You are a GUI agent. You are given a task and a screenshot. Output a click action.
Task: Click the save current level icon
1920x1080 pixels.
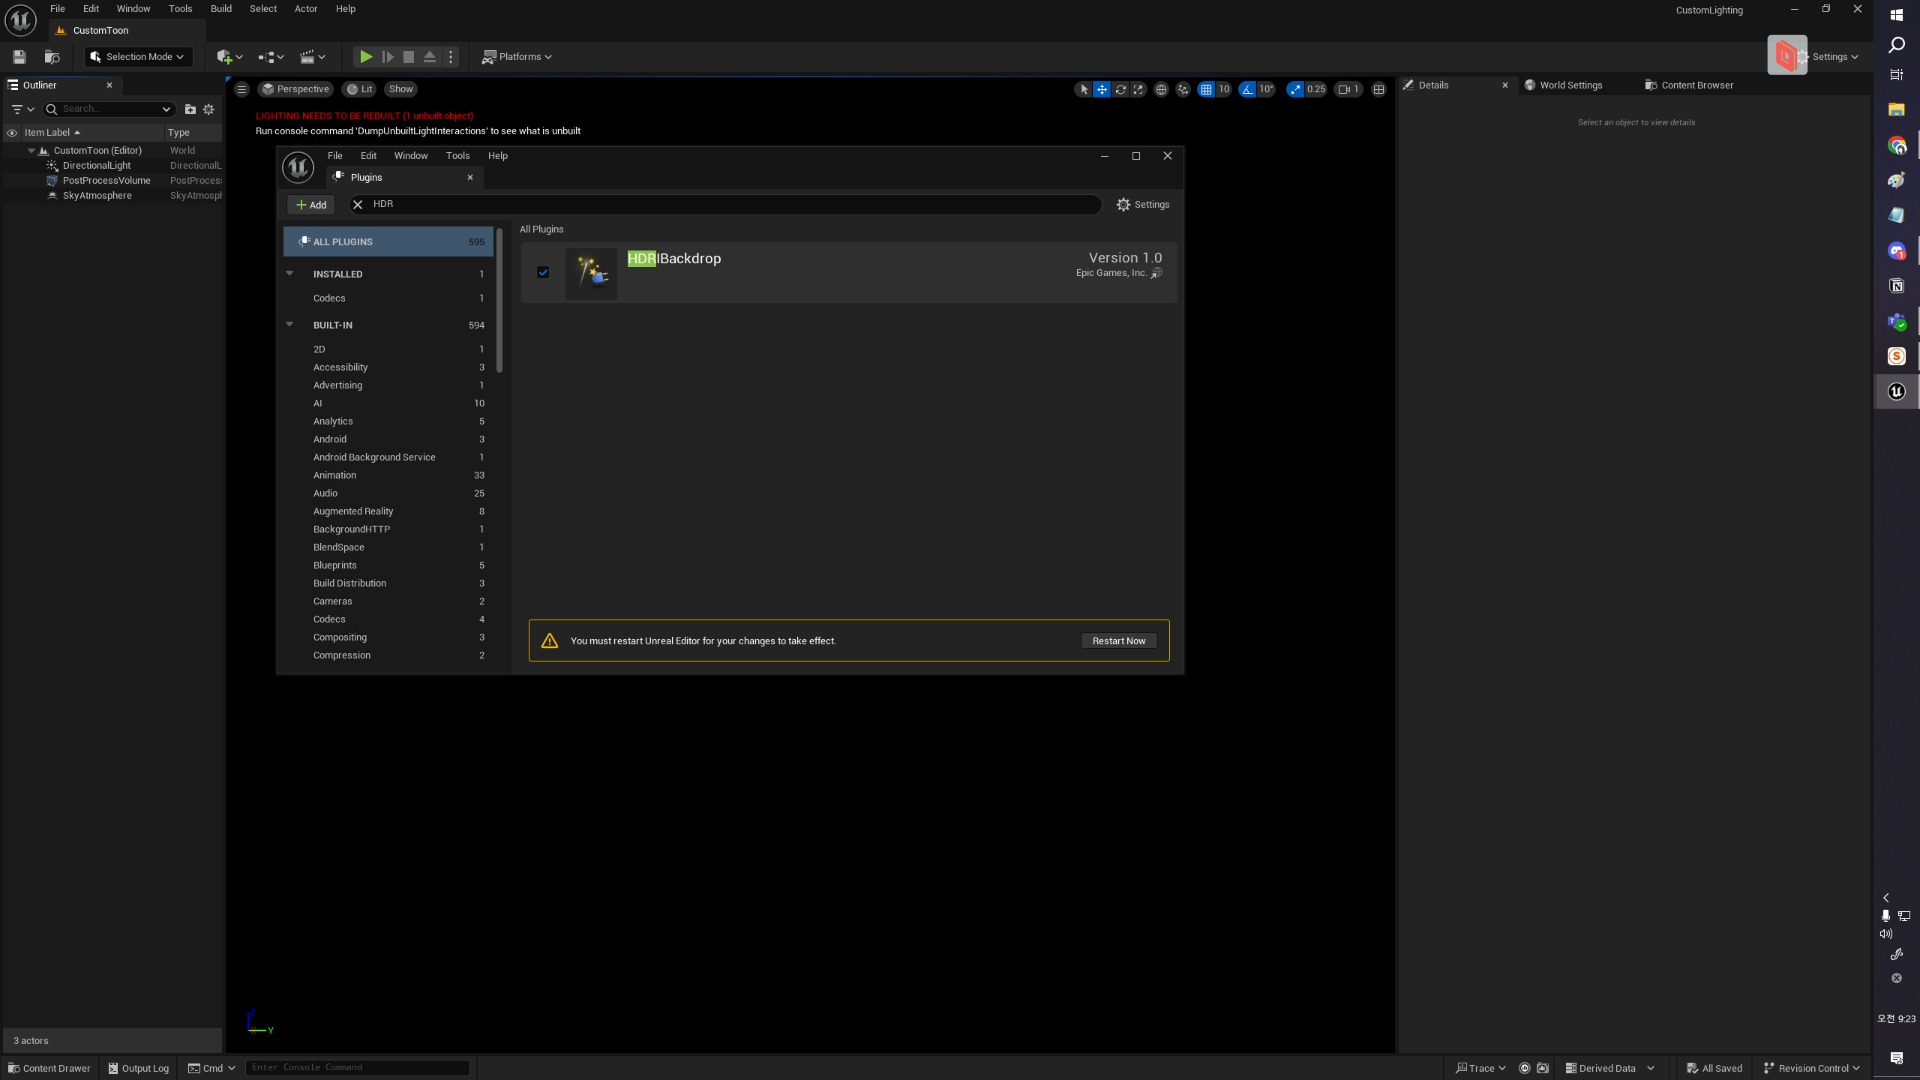[x=19, y=57]
